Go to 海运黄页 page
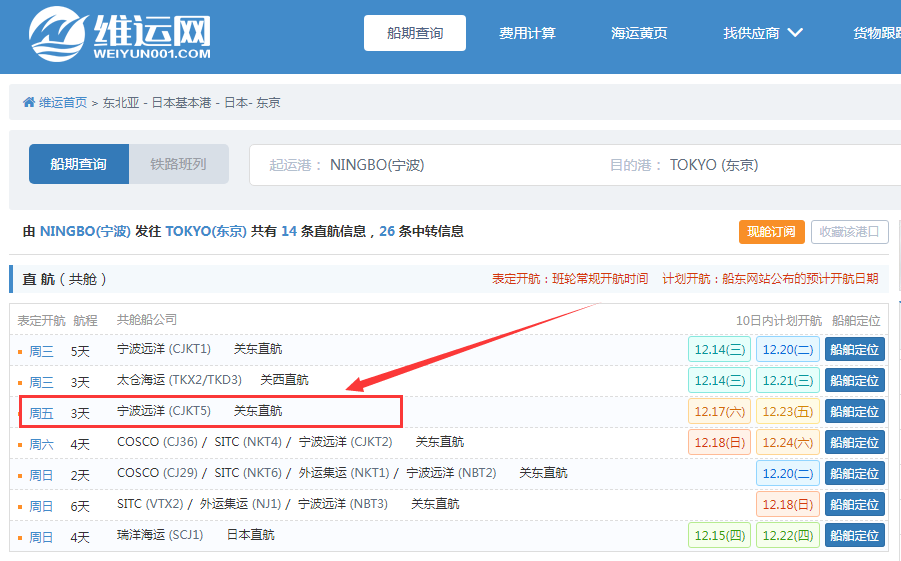 point(639,33)
